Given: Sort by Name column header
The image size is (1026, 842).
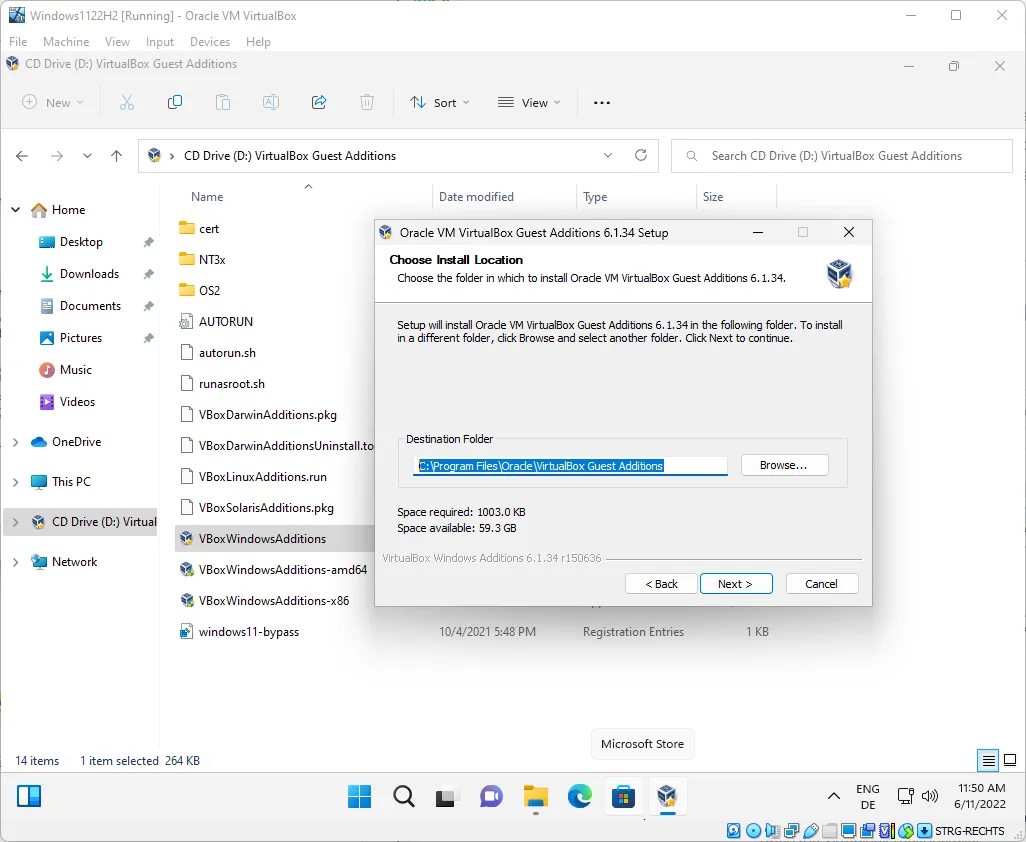Looking at the screenshot, I should [207, 196].
